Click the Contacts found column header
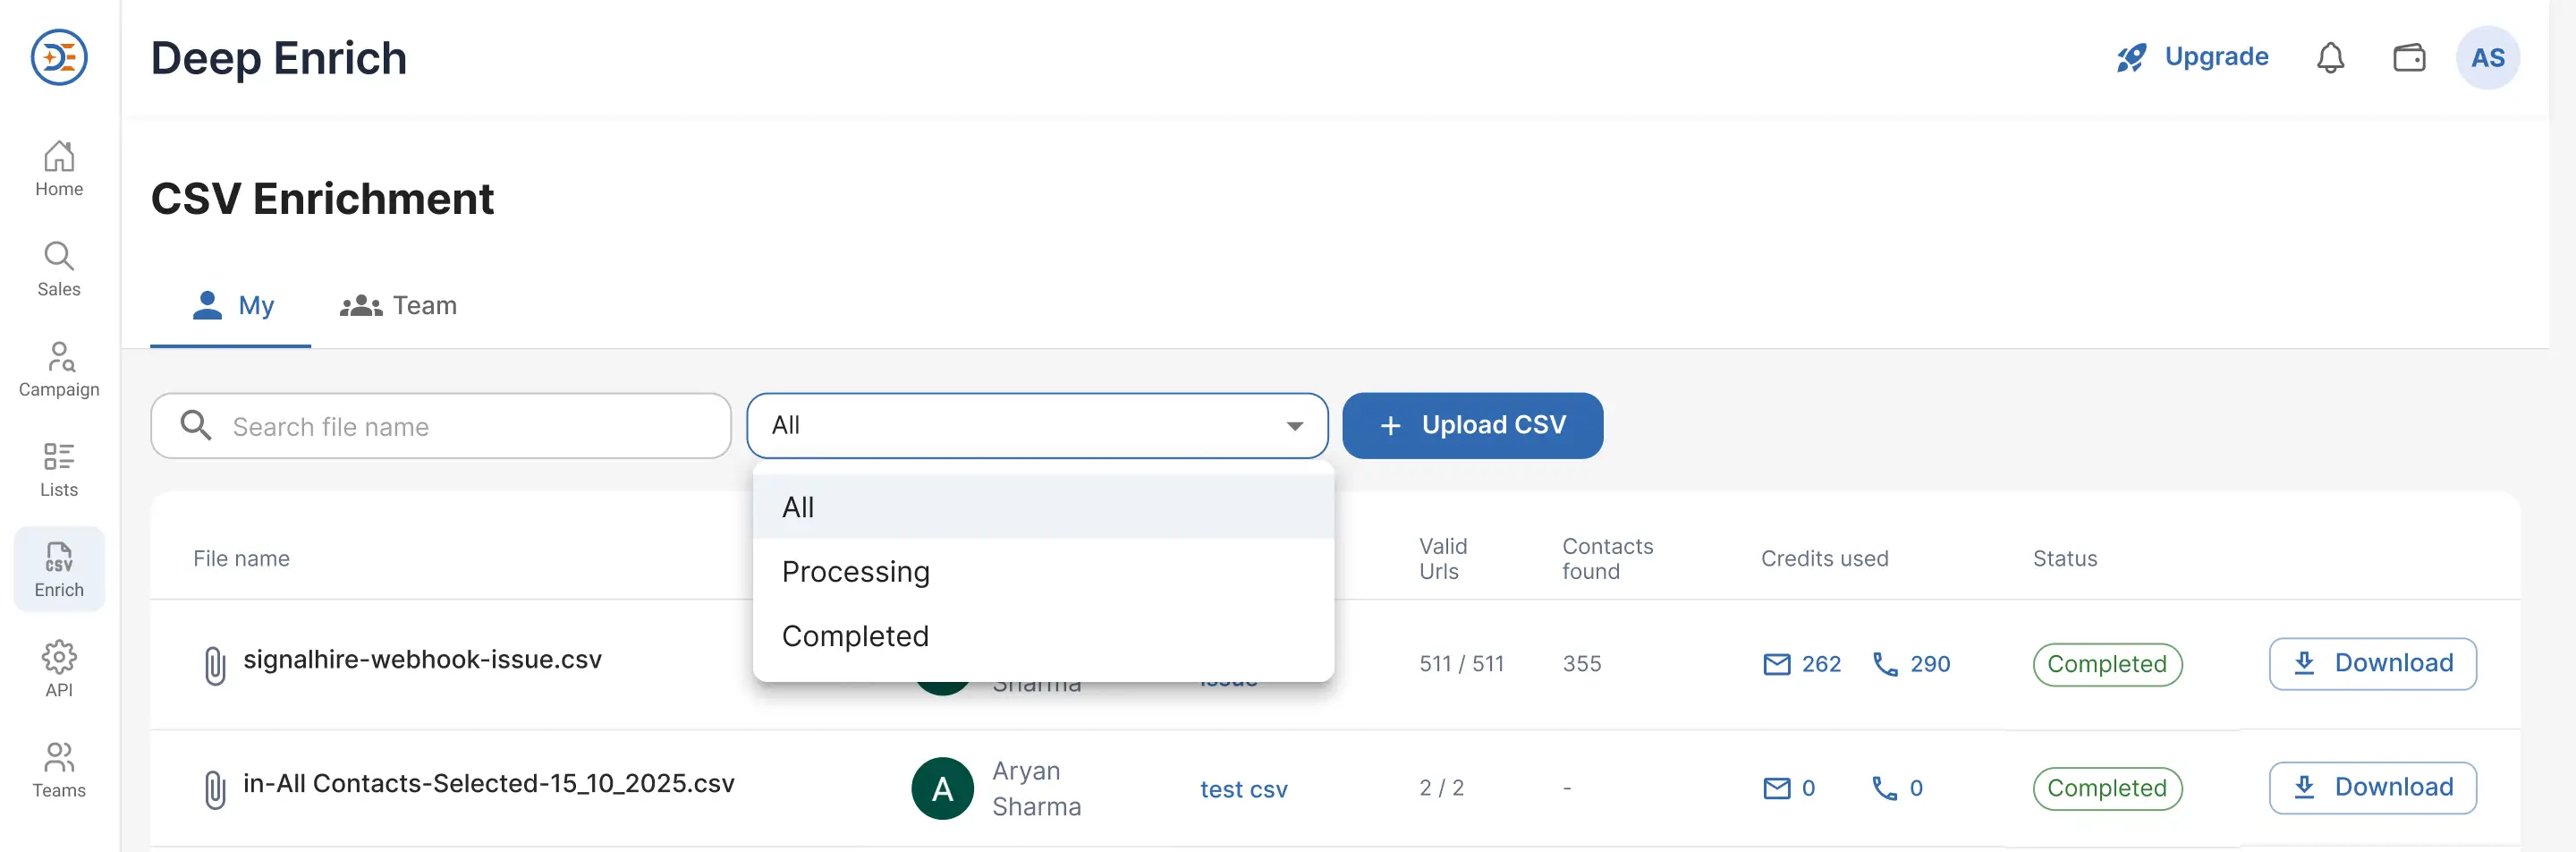This screenshot has height=852, width=2576. tap(1607, 558)
